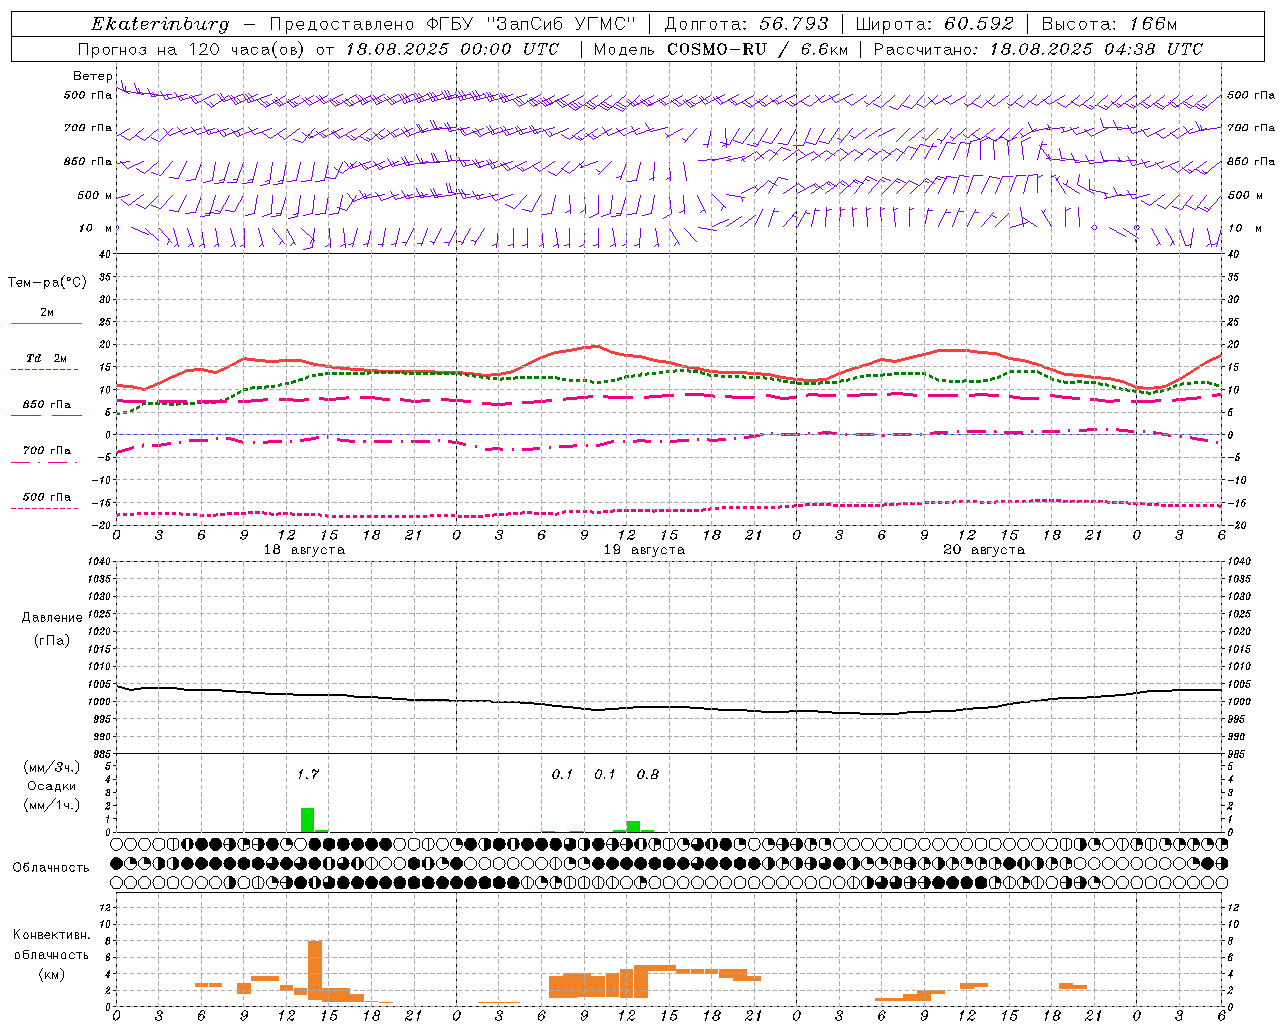The height and width of the screenshot is (1024, 1280).
Task: Click the 20 августа date label
Action: click(984, 550)
